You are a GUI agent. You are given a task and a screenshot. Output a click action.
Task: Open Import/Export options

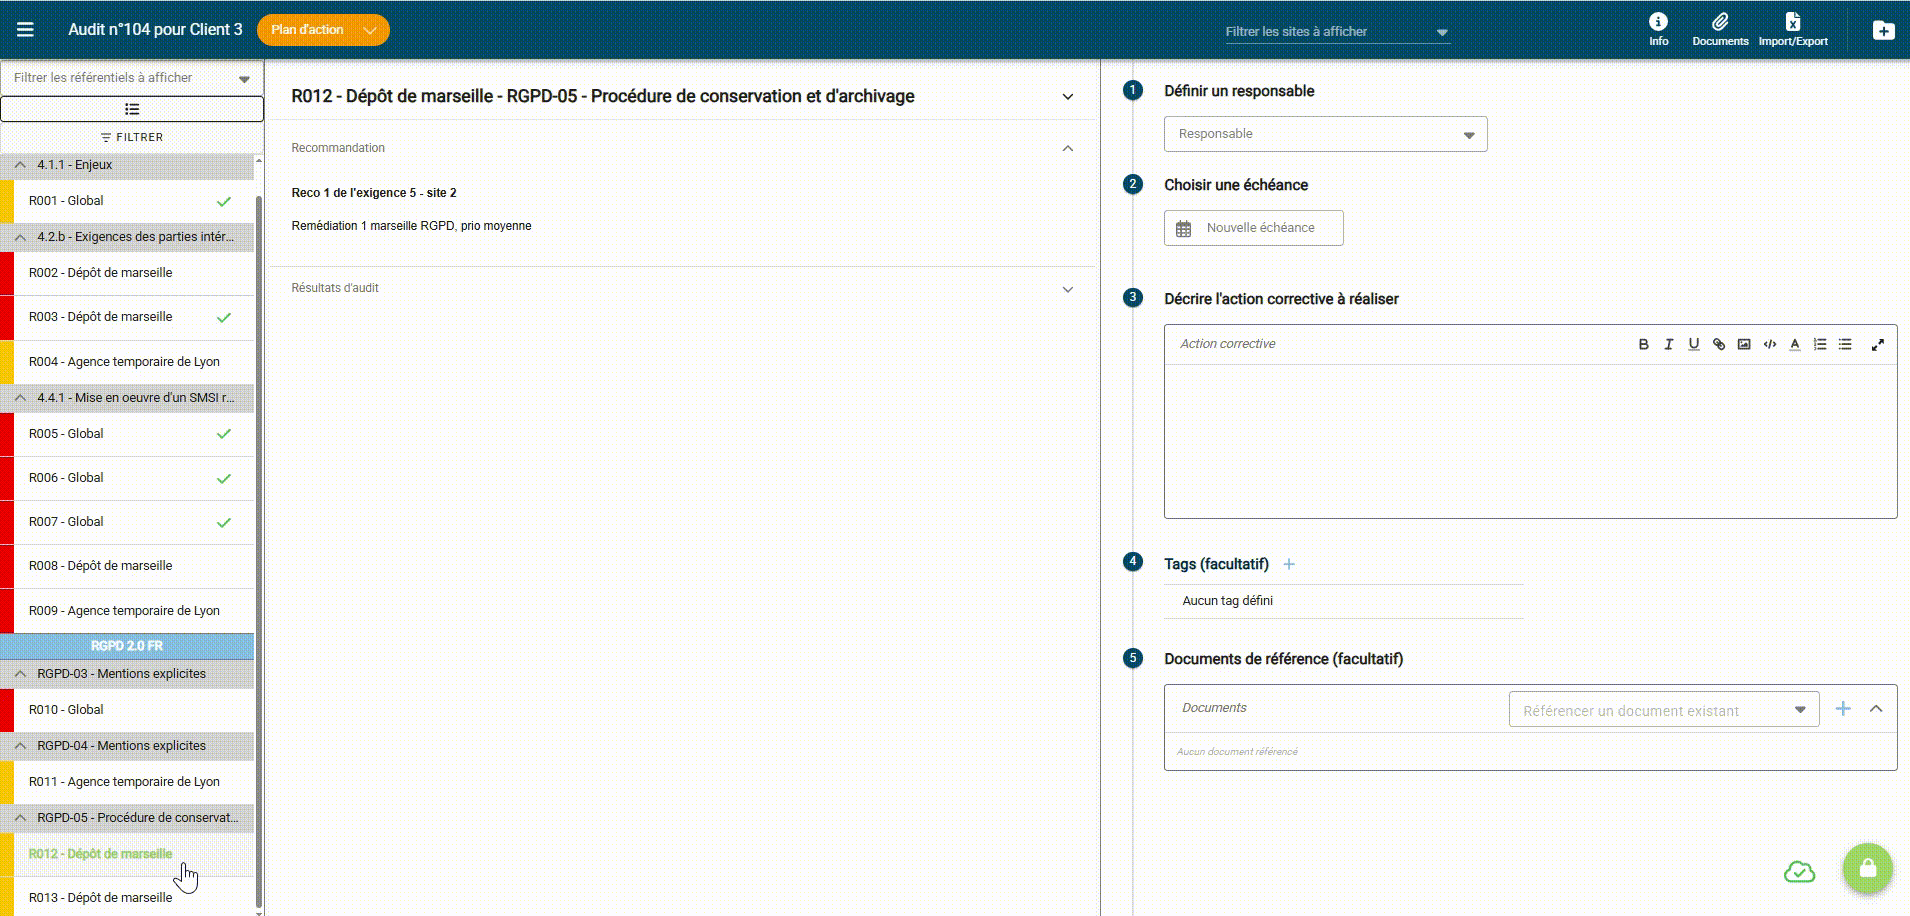[x=1792, y=29]
